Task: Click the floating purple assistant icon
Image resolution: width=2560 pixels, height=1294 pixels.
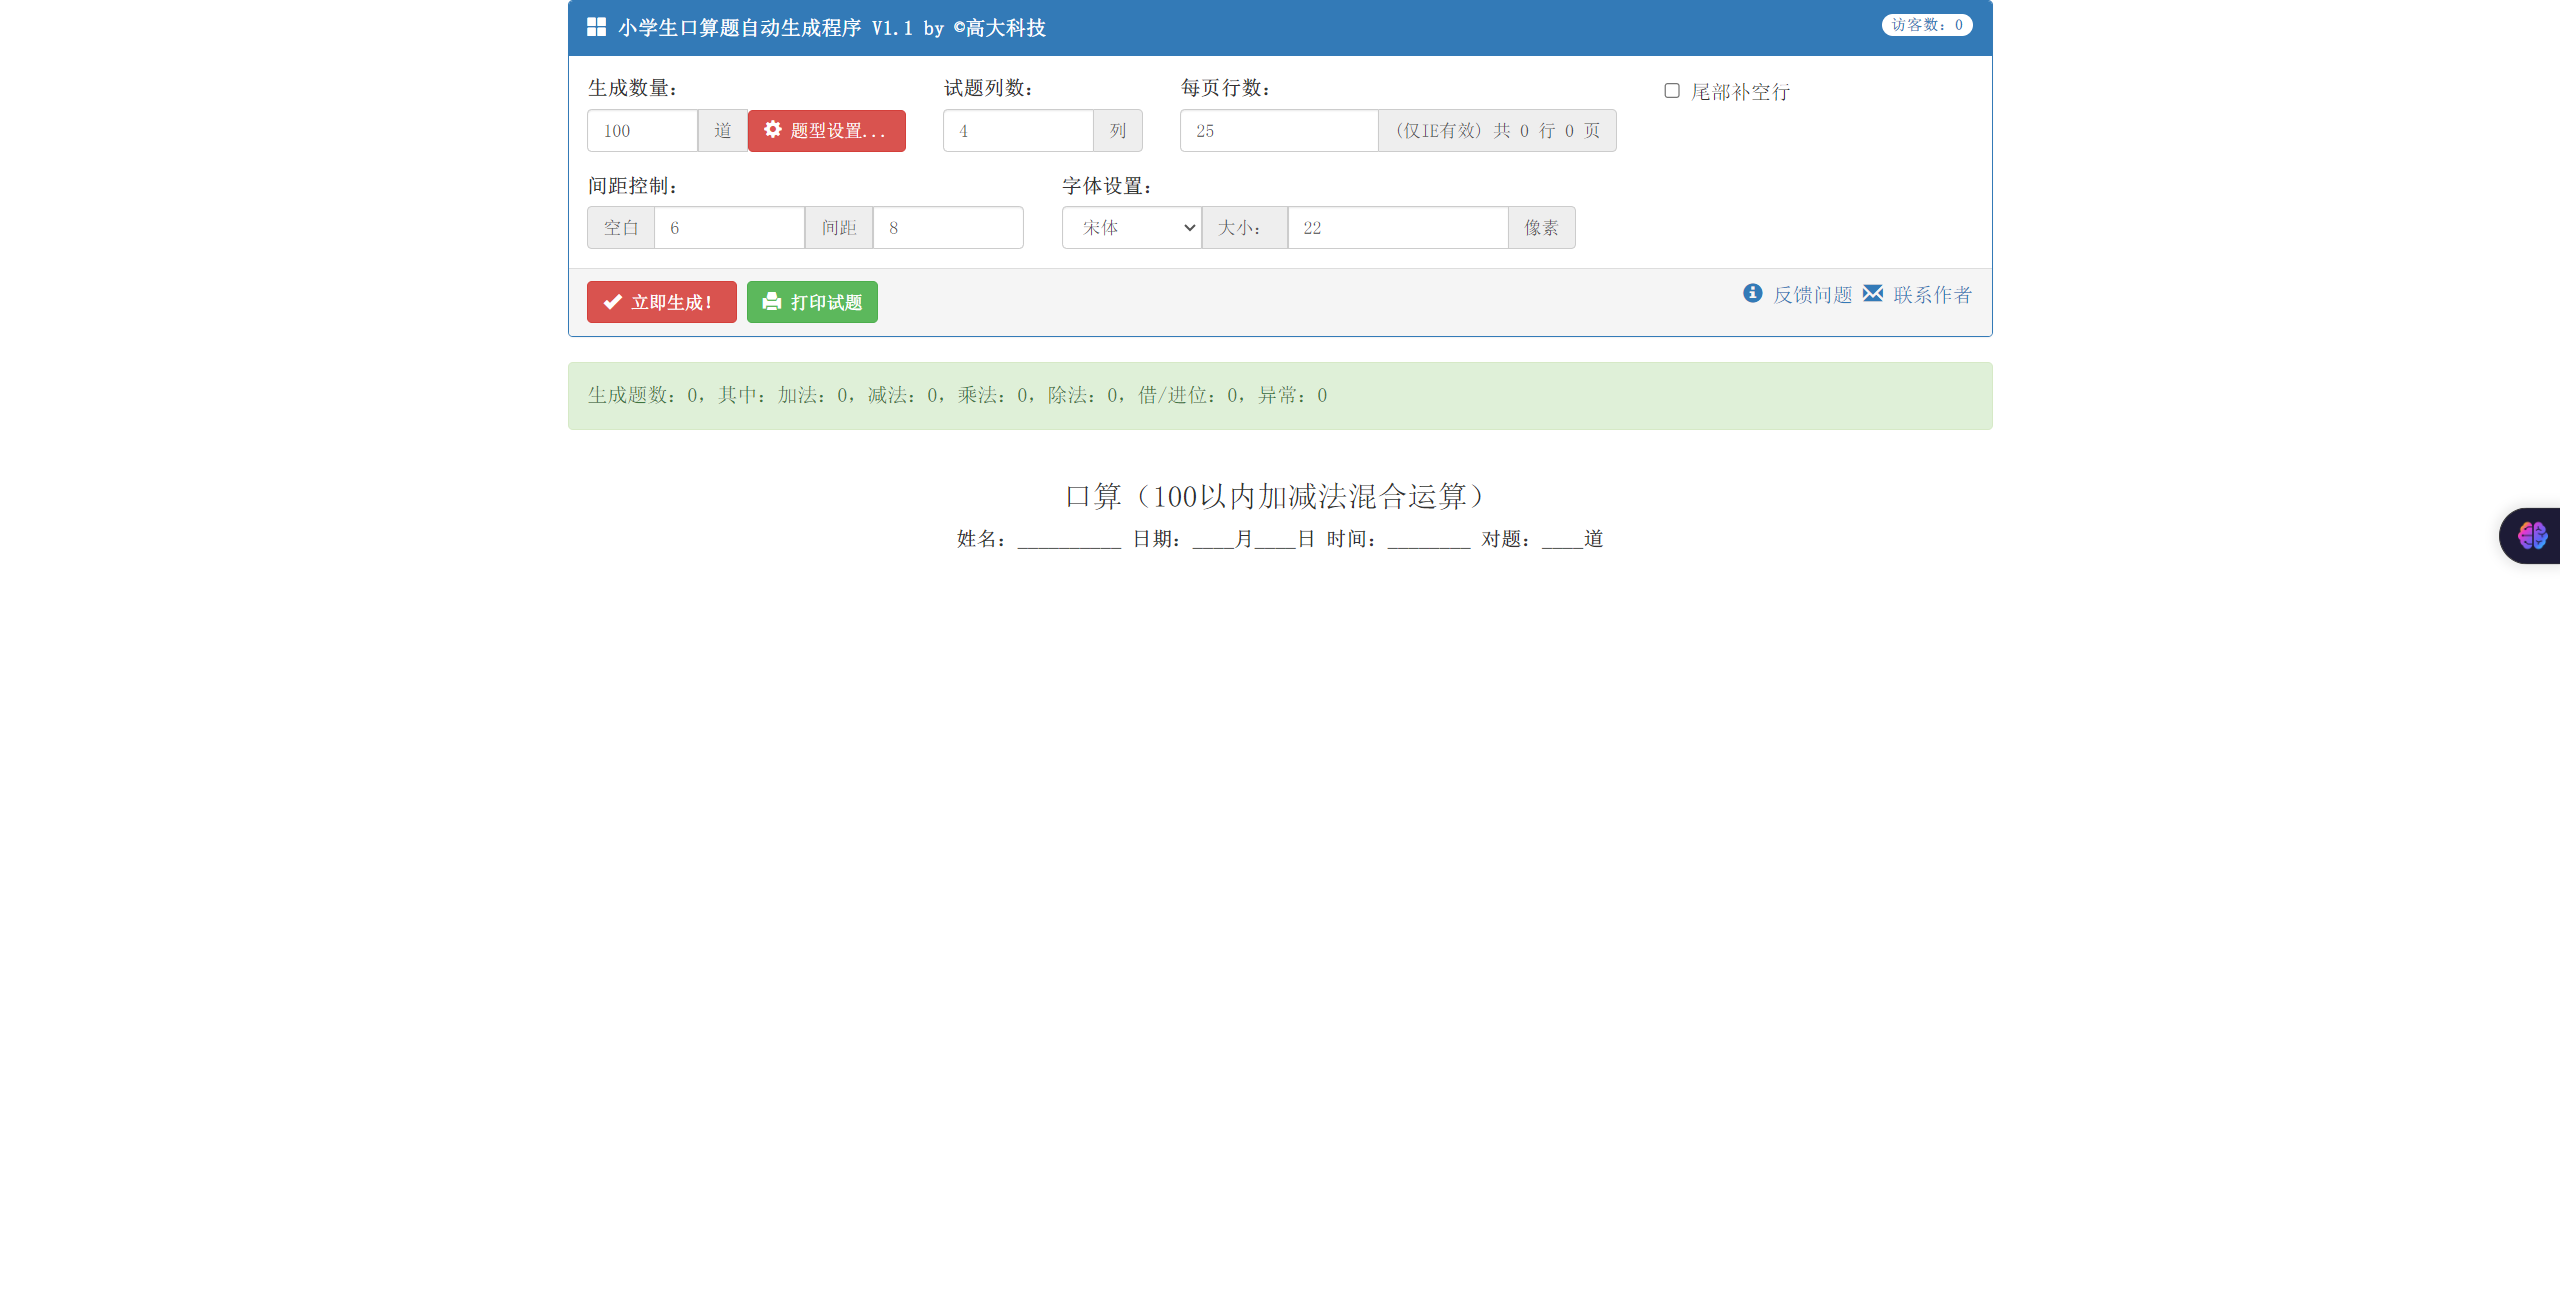Action: pos(2532,536)
